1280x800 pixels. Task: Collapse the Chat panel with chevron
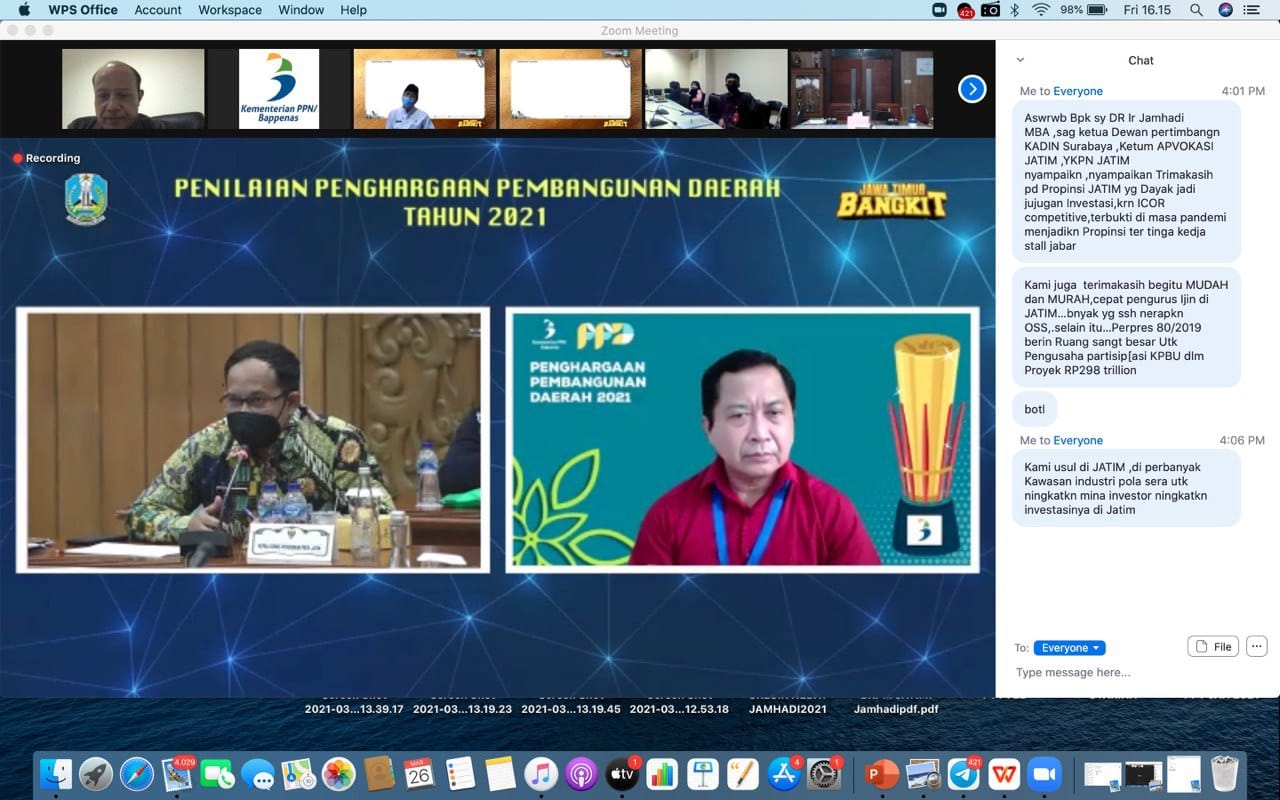(x=1020, y=60)
